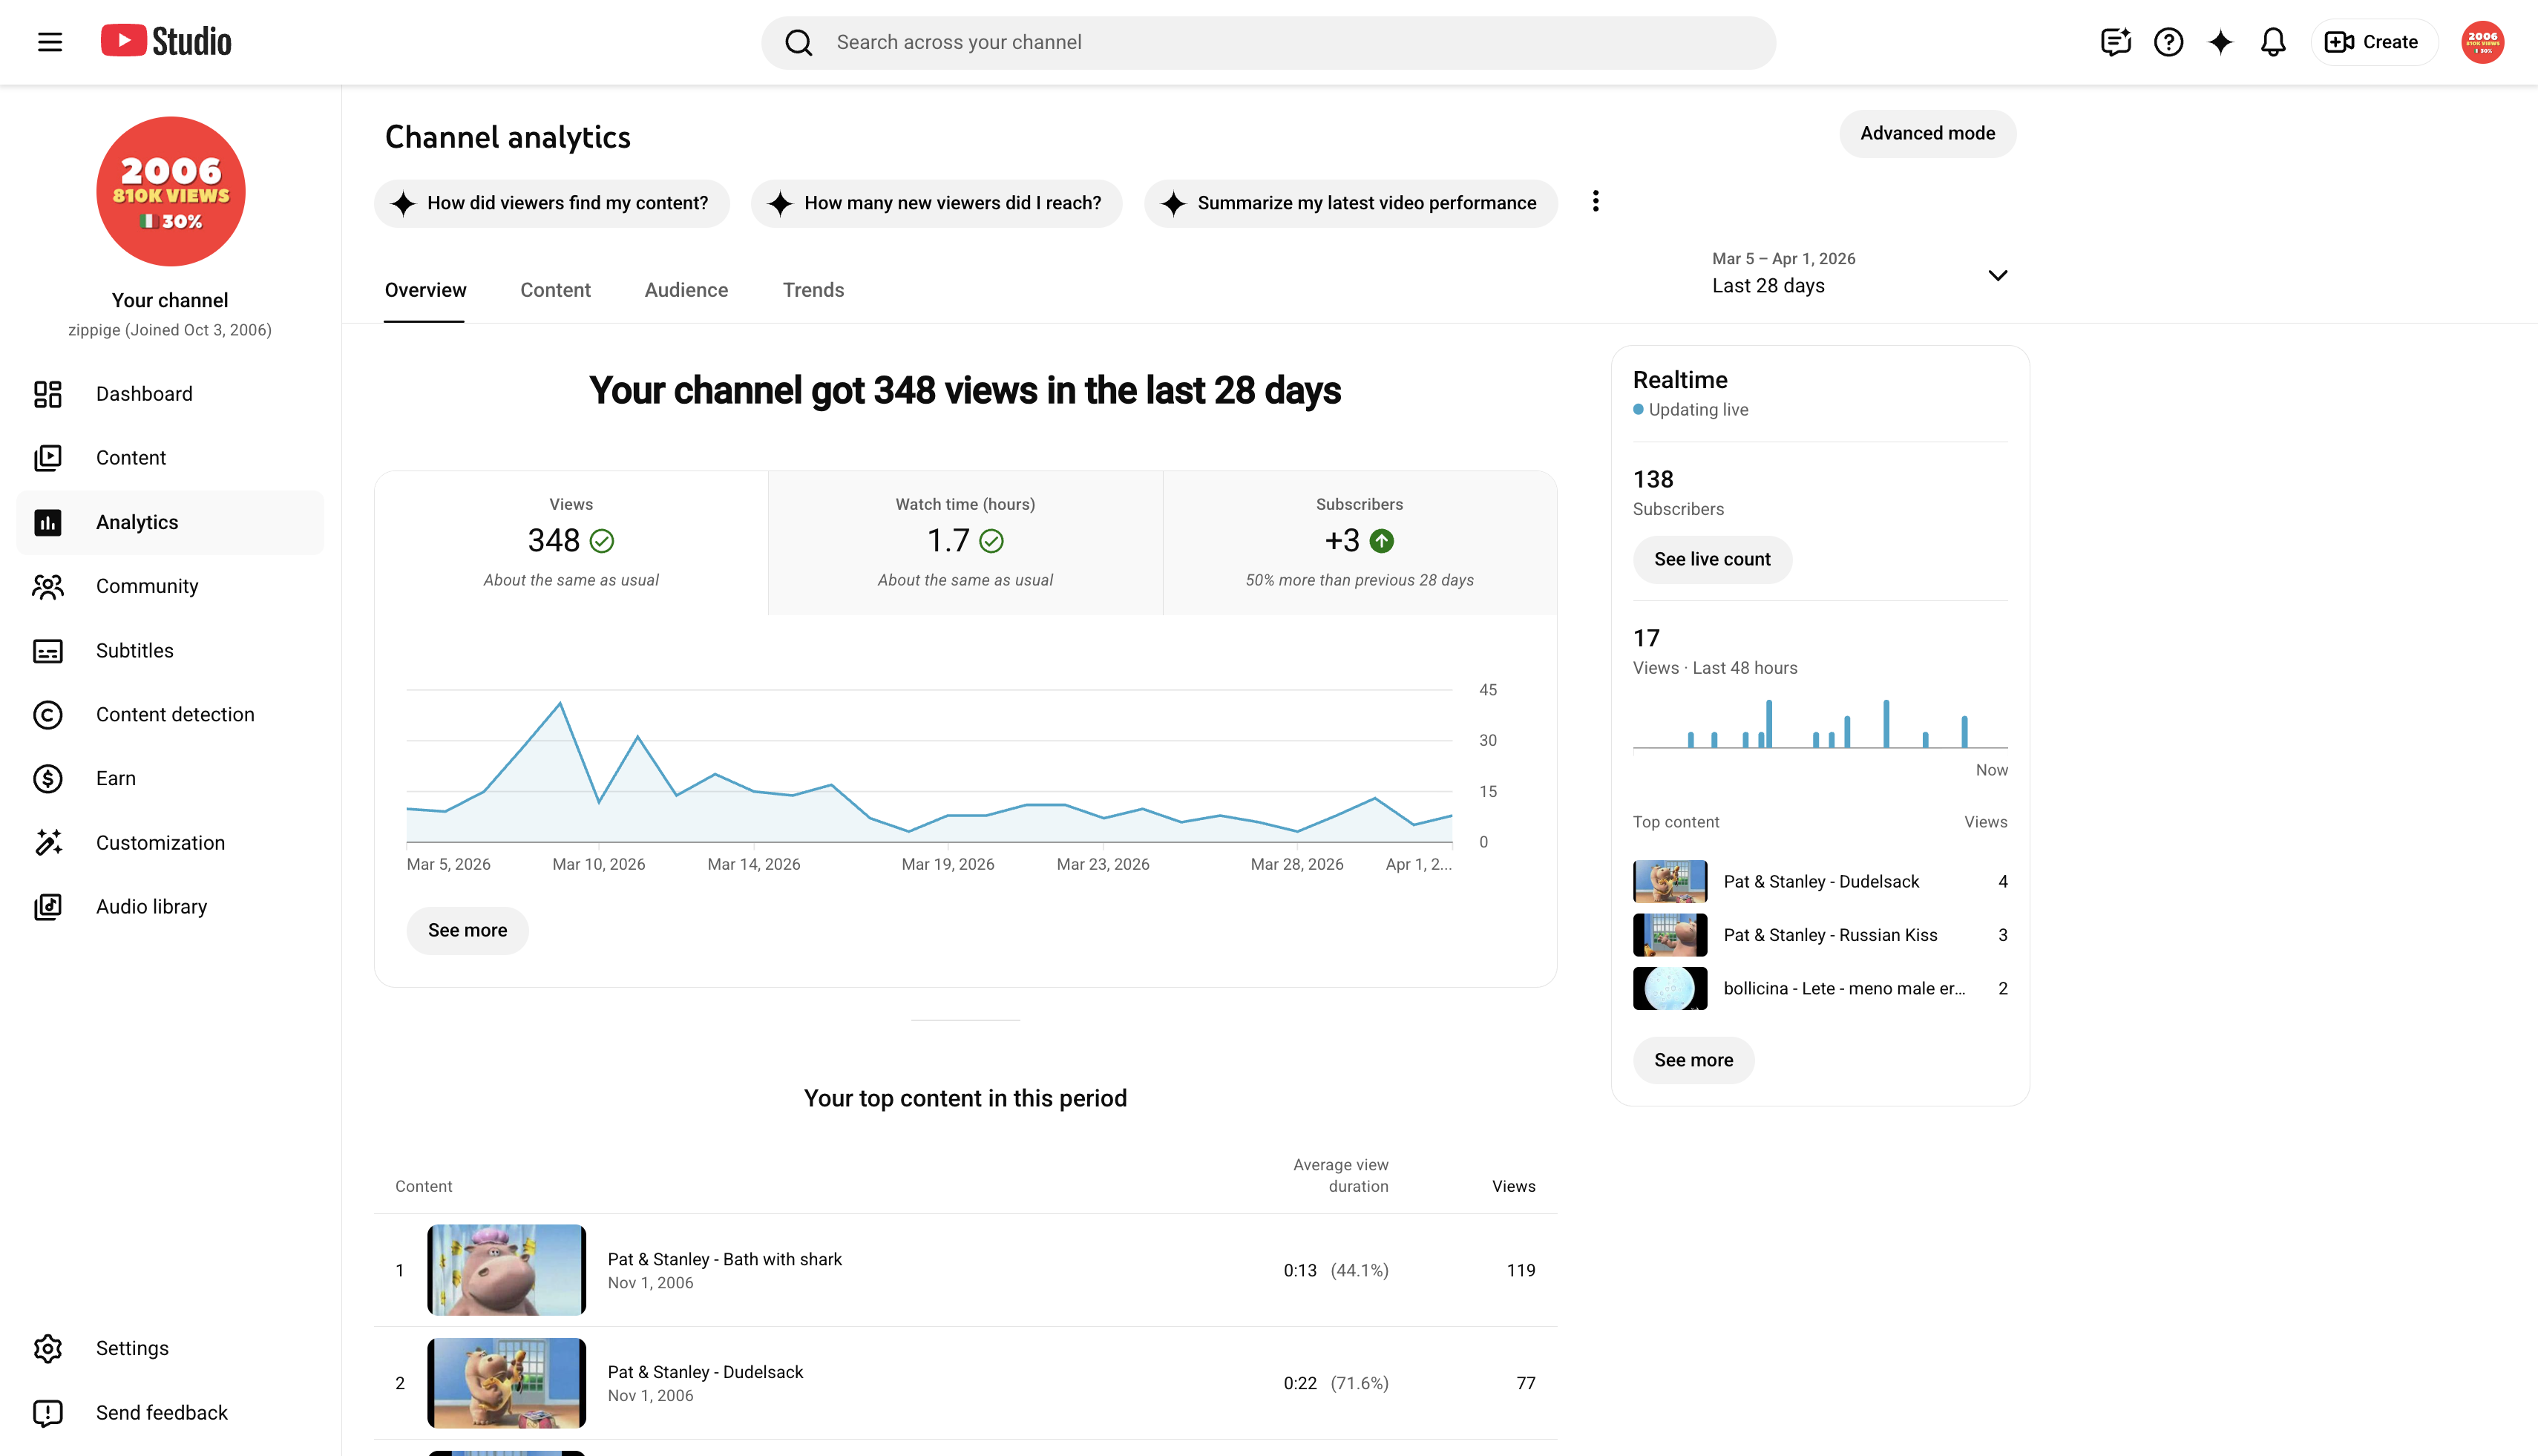Open the comments shortcut icon in the header
The image size is (2538, 1456).
2116,42
